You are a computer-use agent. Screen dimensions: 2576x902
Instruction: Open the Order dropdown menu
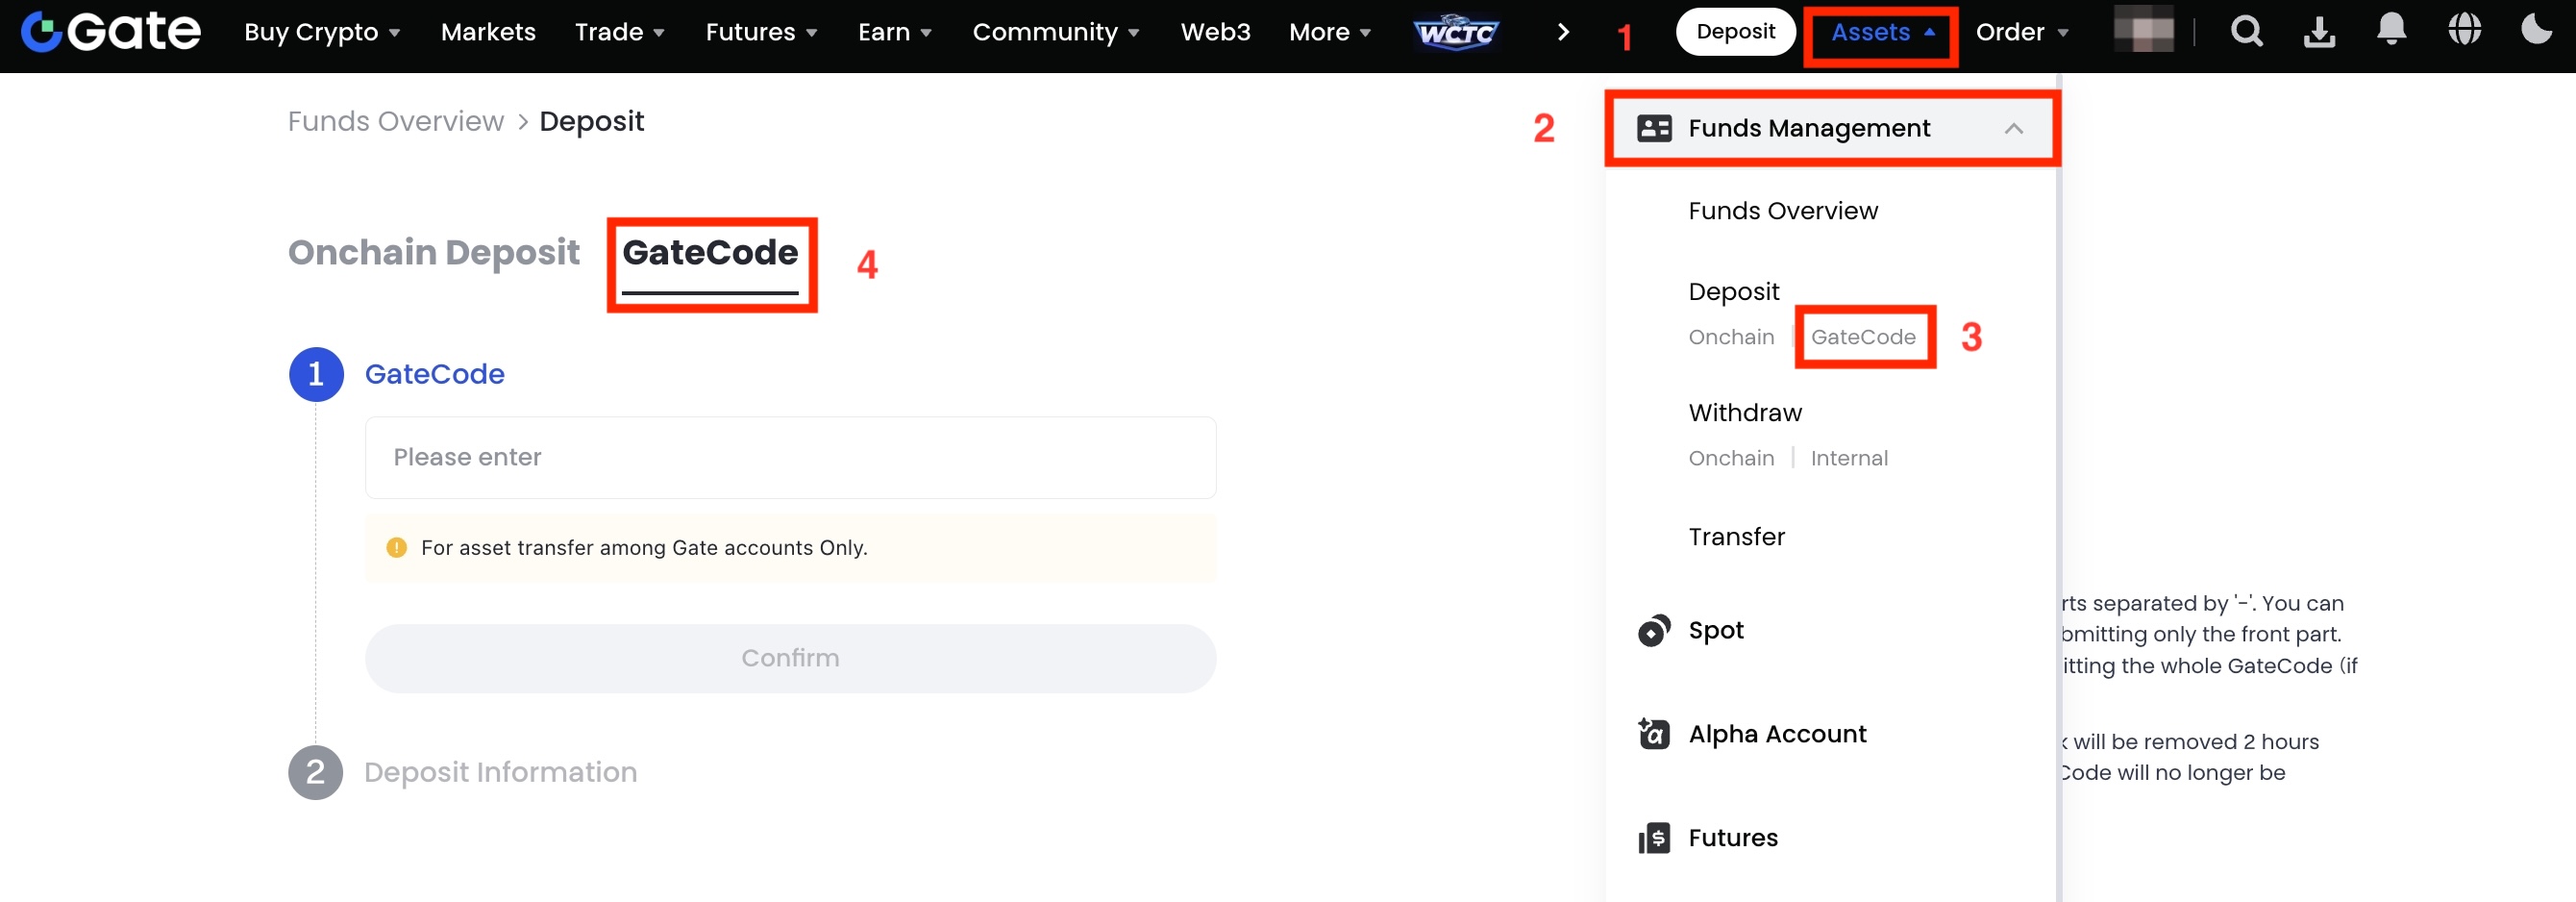pyautogui.click(x=2021, y=33)
